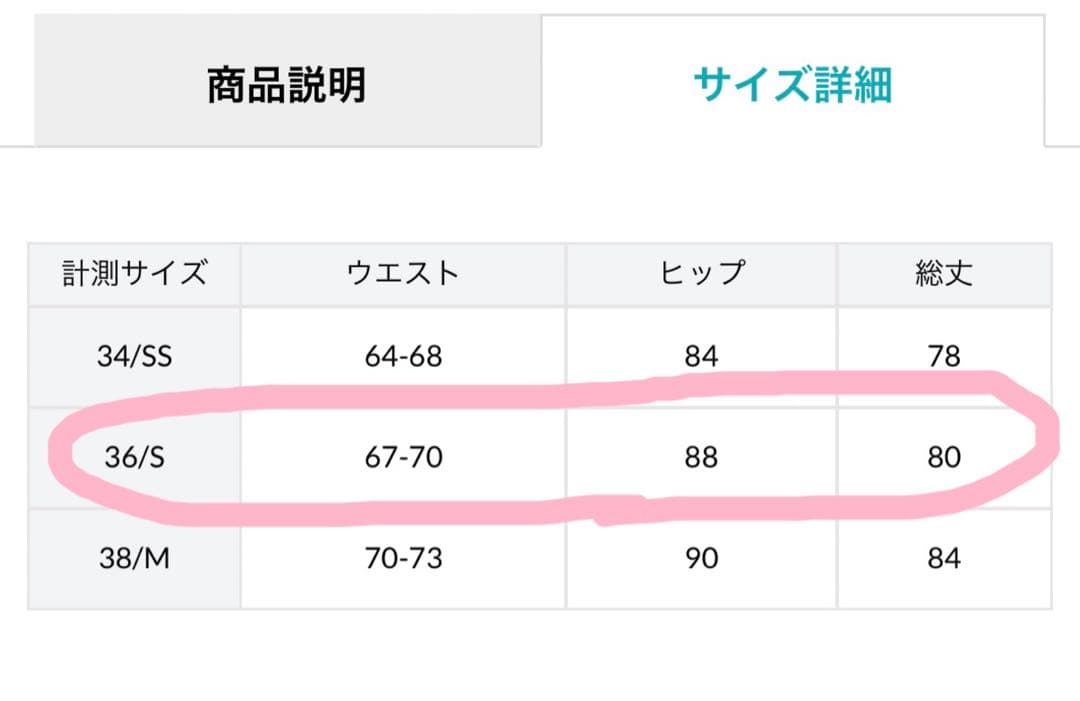Click the 70-73 waist value
Viewport: 1080px width, 701px height.
[x=403, y=558]
